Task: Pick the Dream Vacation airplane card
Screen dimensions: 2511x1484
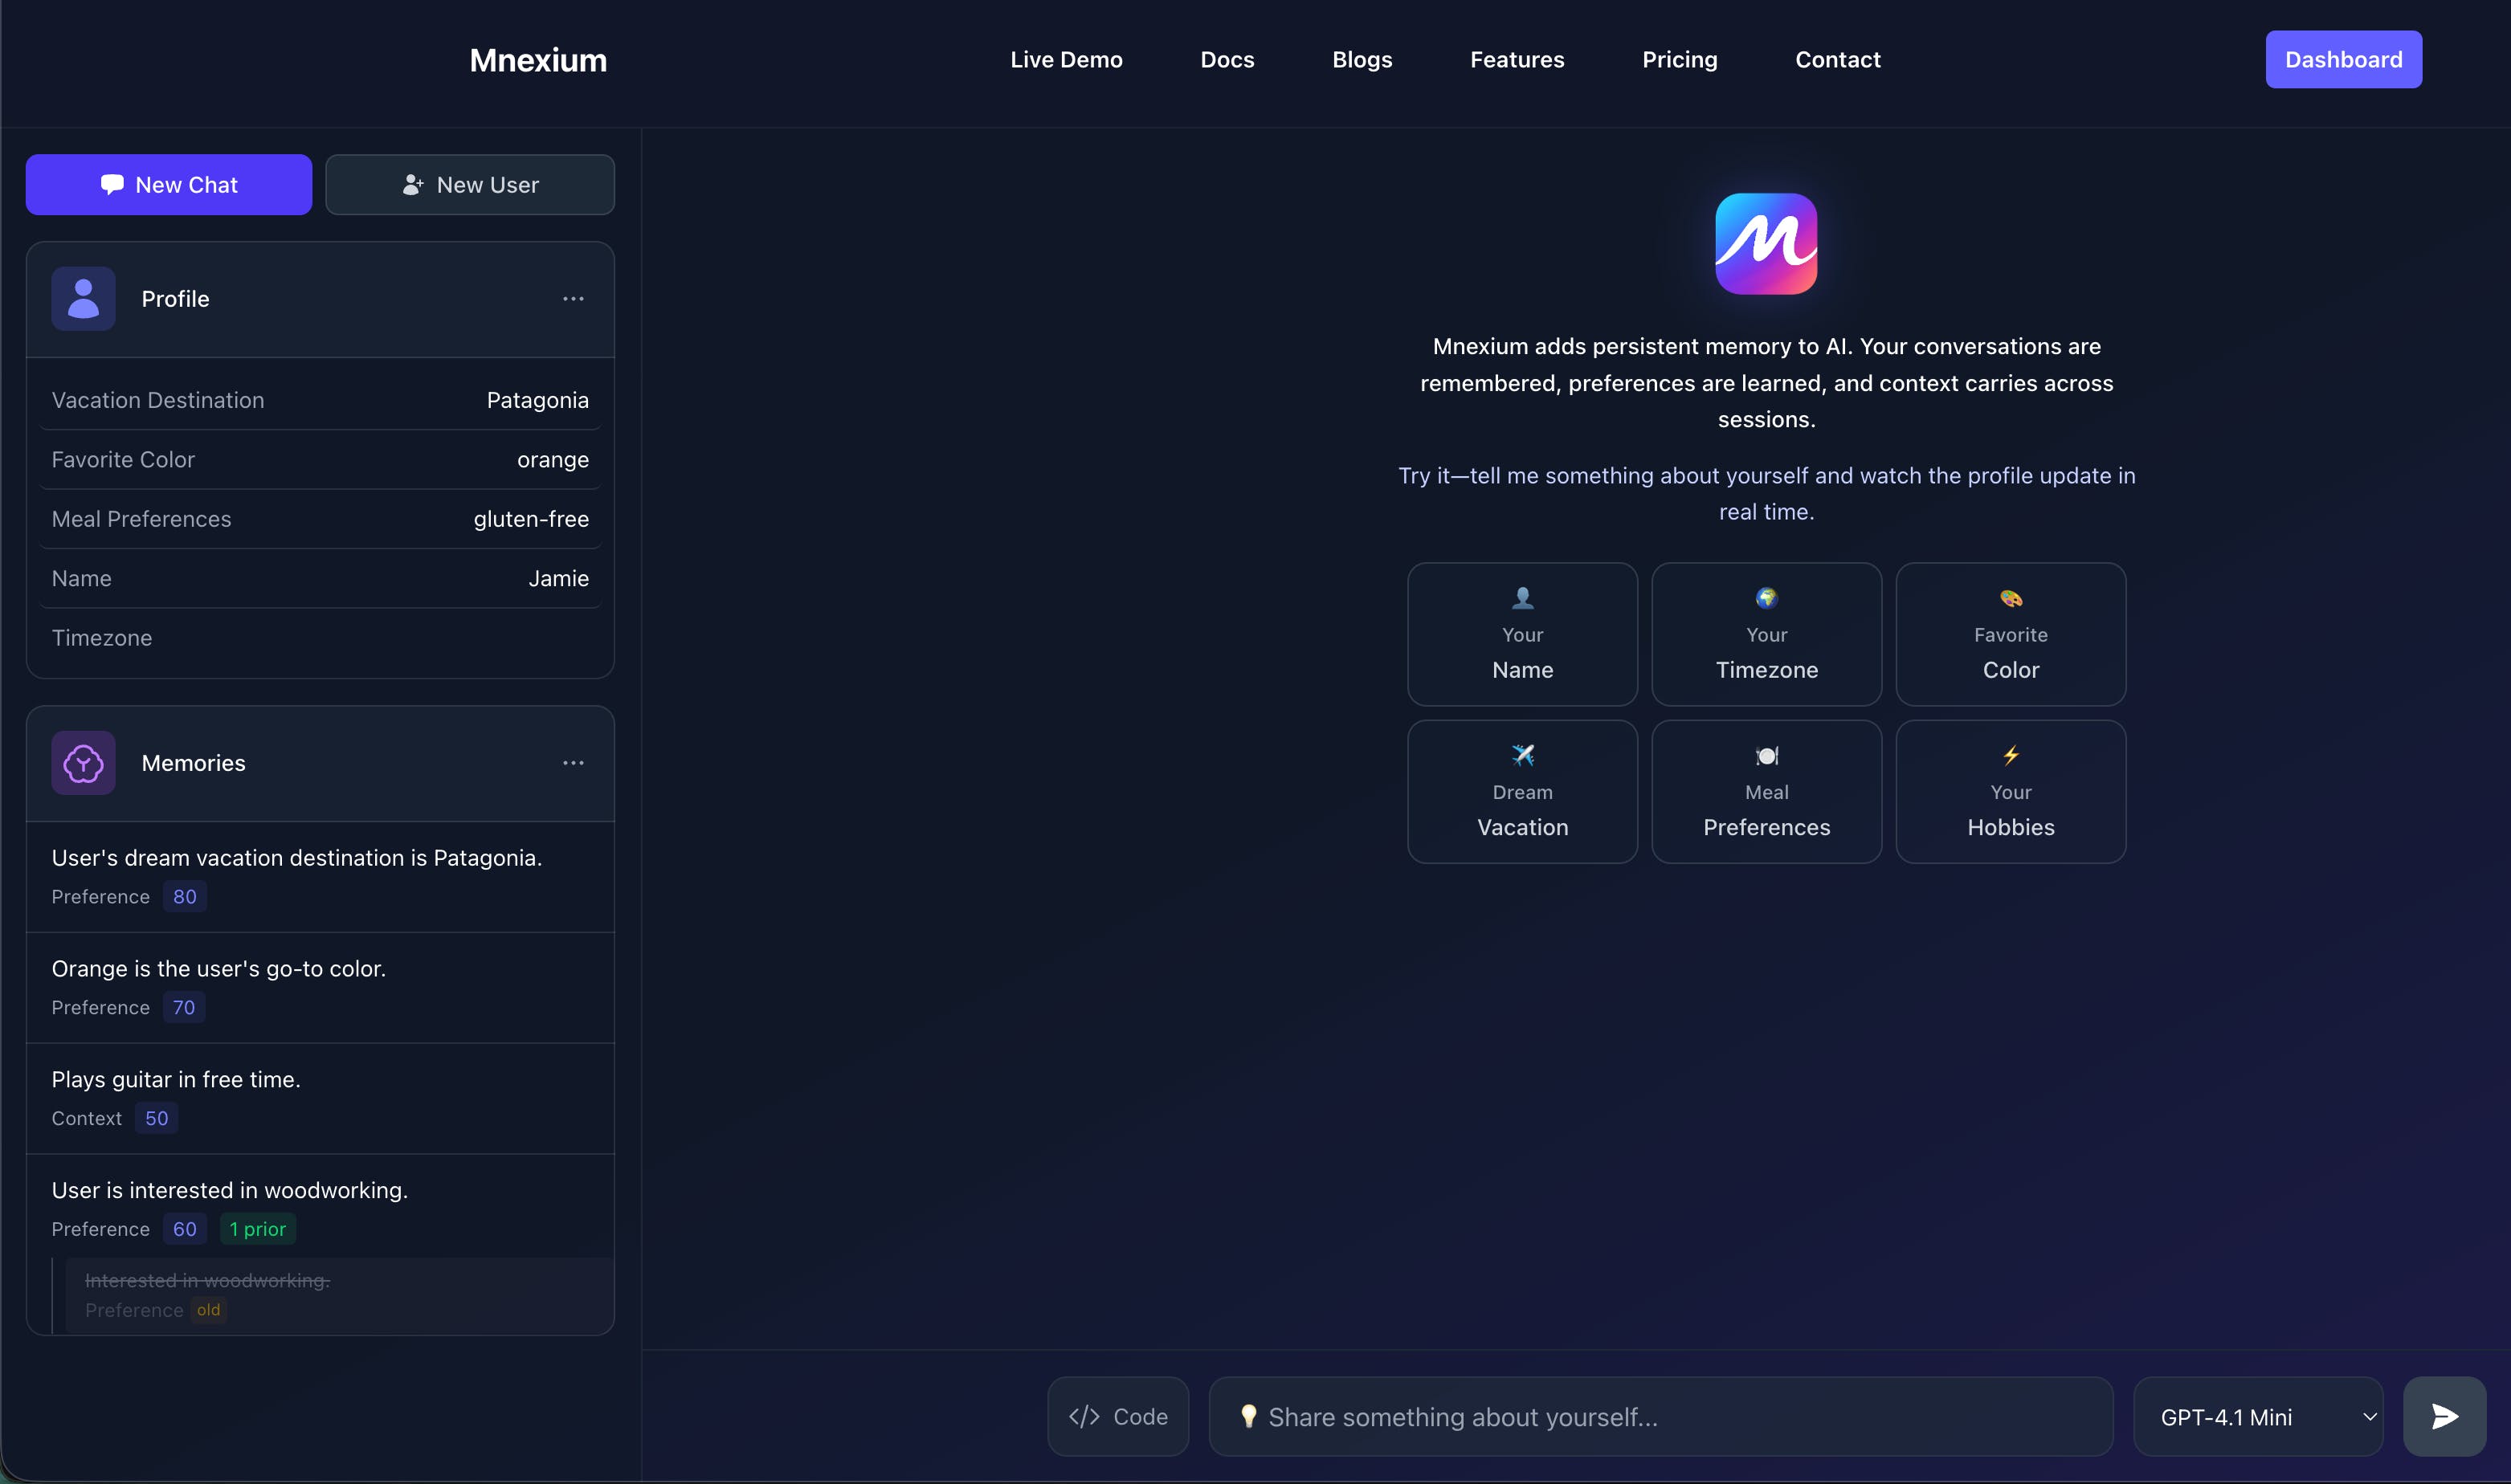Action: 1522,791
